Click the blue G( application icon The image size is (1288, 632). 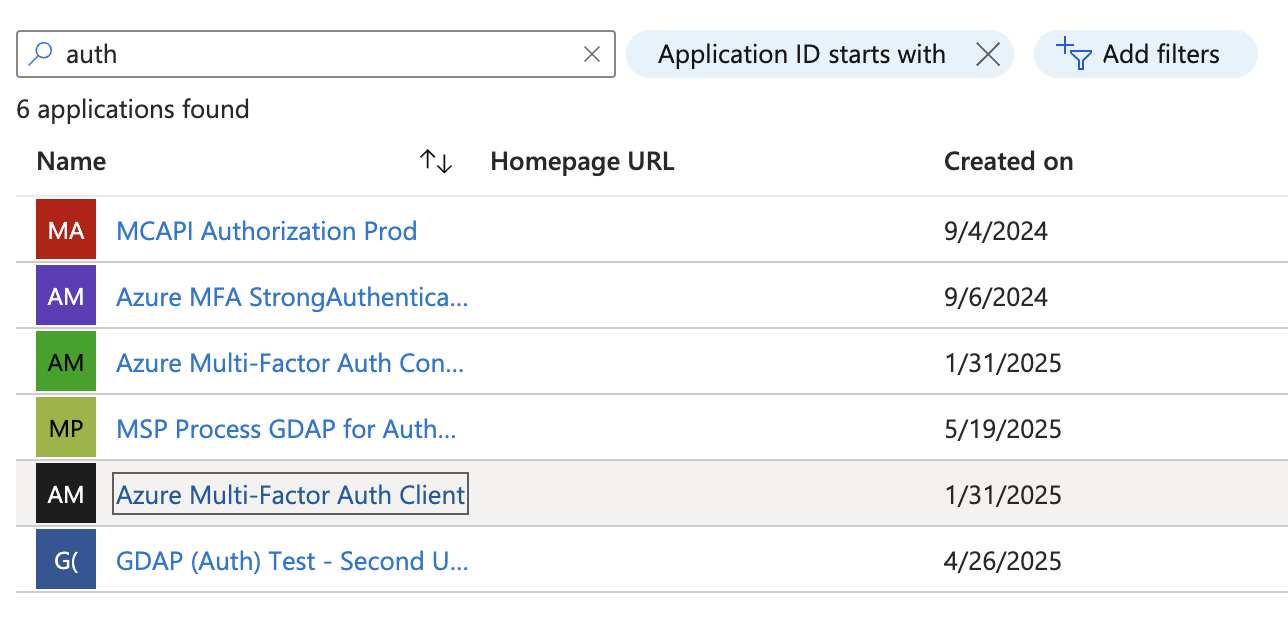click(x=66, y=560)
